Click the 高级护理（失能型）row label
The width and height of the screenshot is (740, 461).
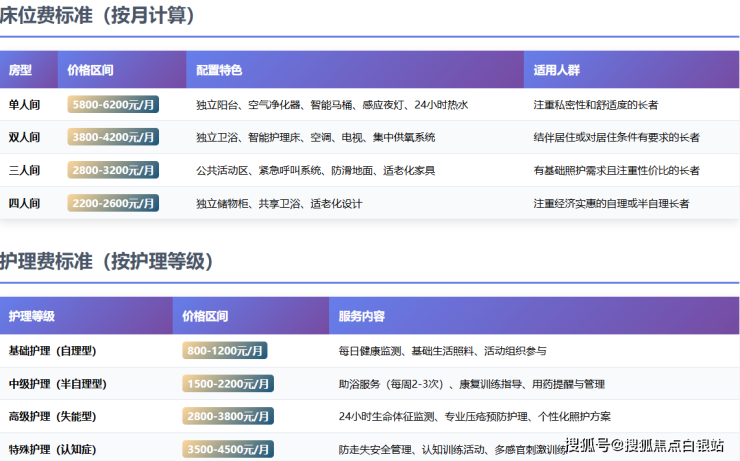tap(58, 416)
